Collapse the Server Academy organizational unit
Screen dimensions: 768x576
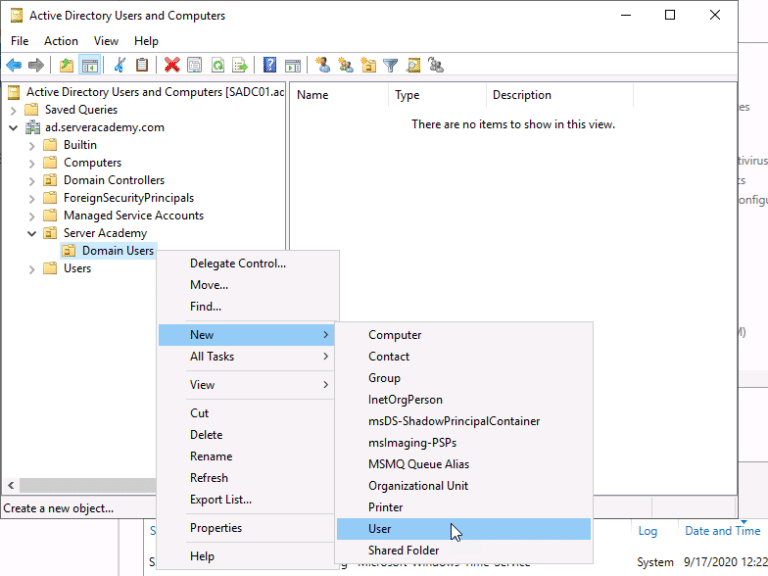pos(32,233)
